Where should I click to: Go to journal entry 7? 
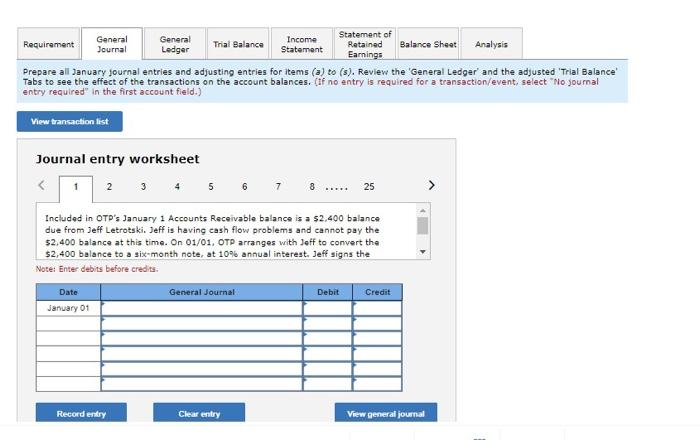click(x=278, y=187)
